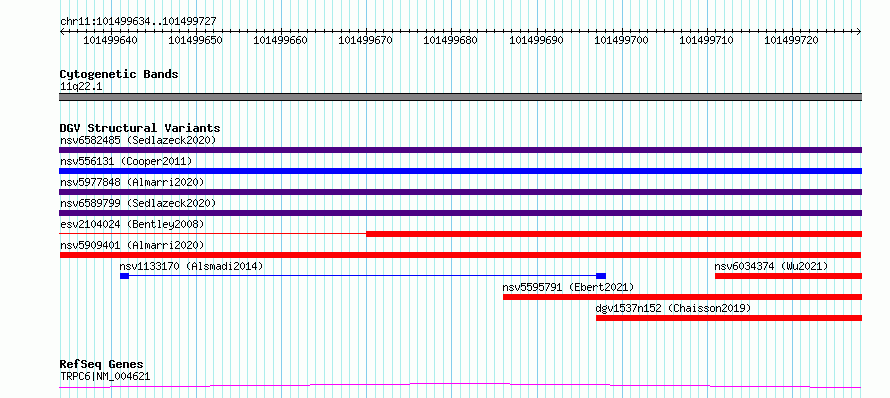The height and width of the screenshot is (398, 890).
Task: Click ruler position 101499700
Action: 622,40
